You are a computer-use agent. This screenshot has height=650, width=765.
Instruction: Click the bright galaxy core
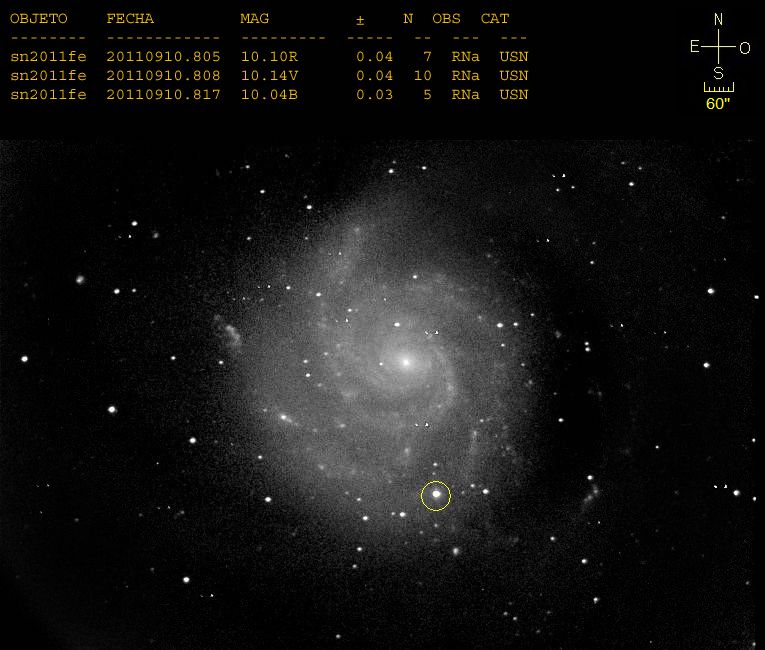(405, 362)
